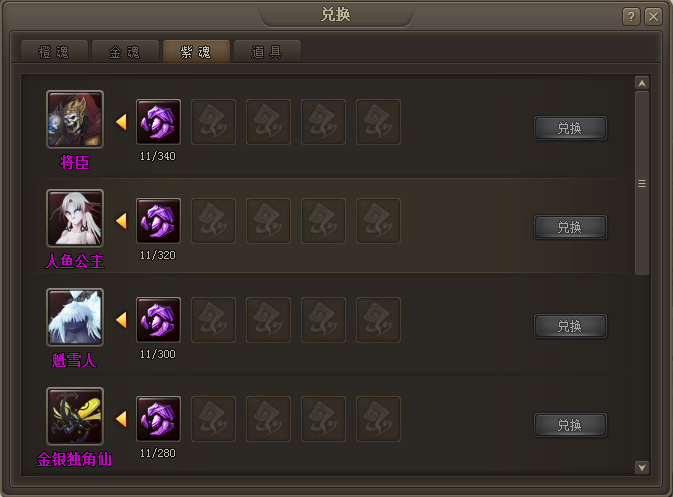Click 兑换 button for 将臣
673x497 pixels.
[x=570, y=128]
